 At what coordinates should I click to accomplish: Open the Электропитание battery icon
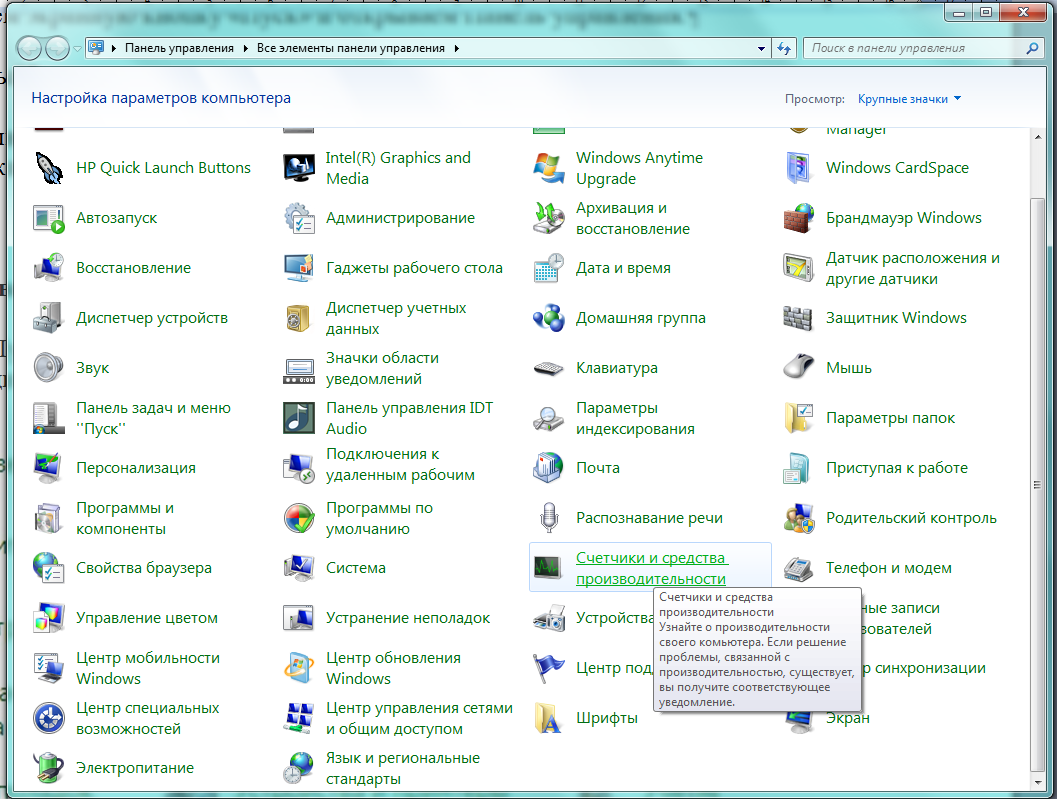point(48,768)
